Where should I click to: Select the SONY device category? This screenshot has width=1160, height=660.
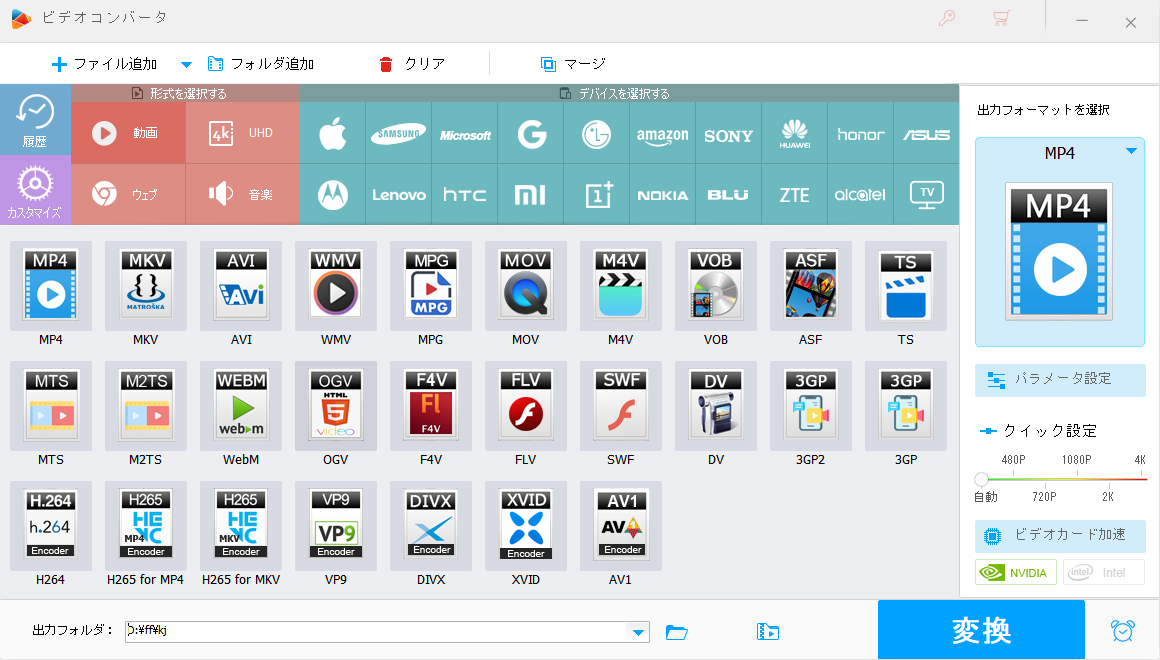click(728, 134)
